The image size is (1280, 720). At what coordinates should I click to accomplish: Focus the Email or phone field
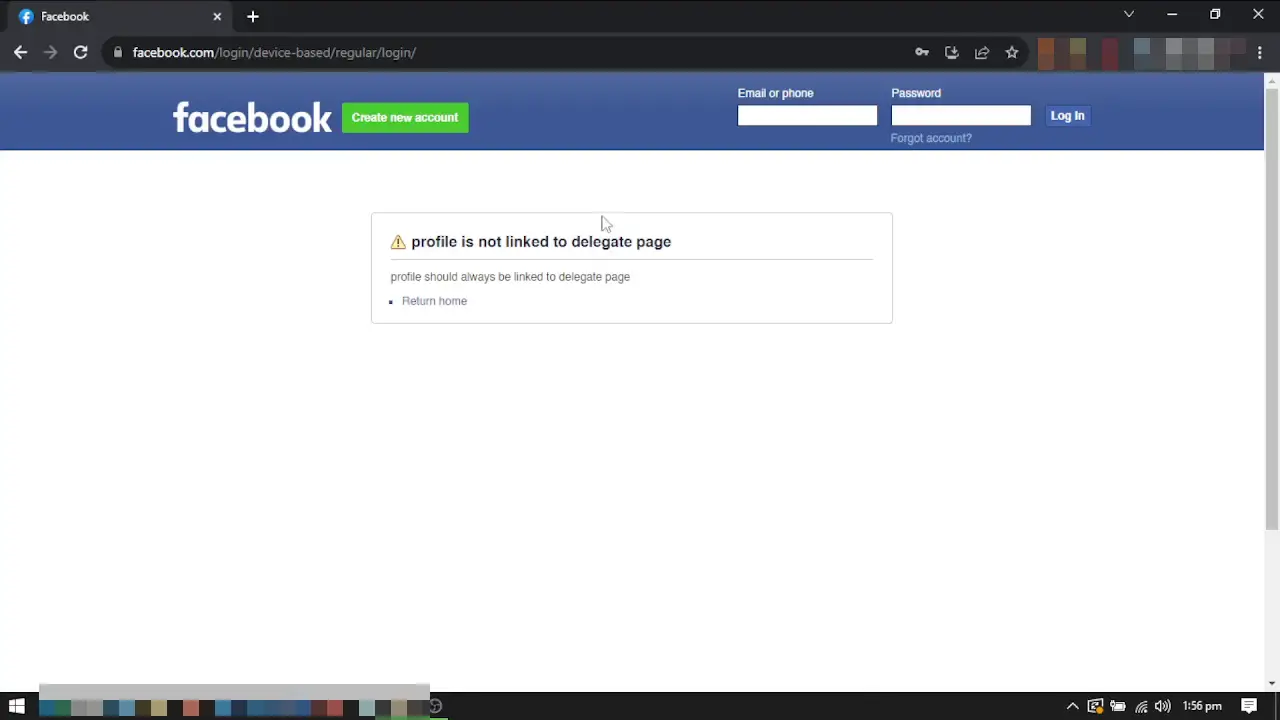pyautogui.click(x=807, y=116)
